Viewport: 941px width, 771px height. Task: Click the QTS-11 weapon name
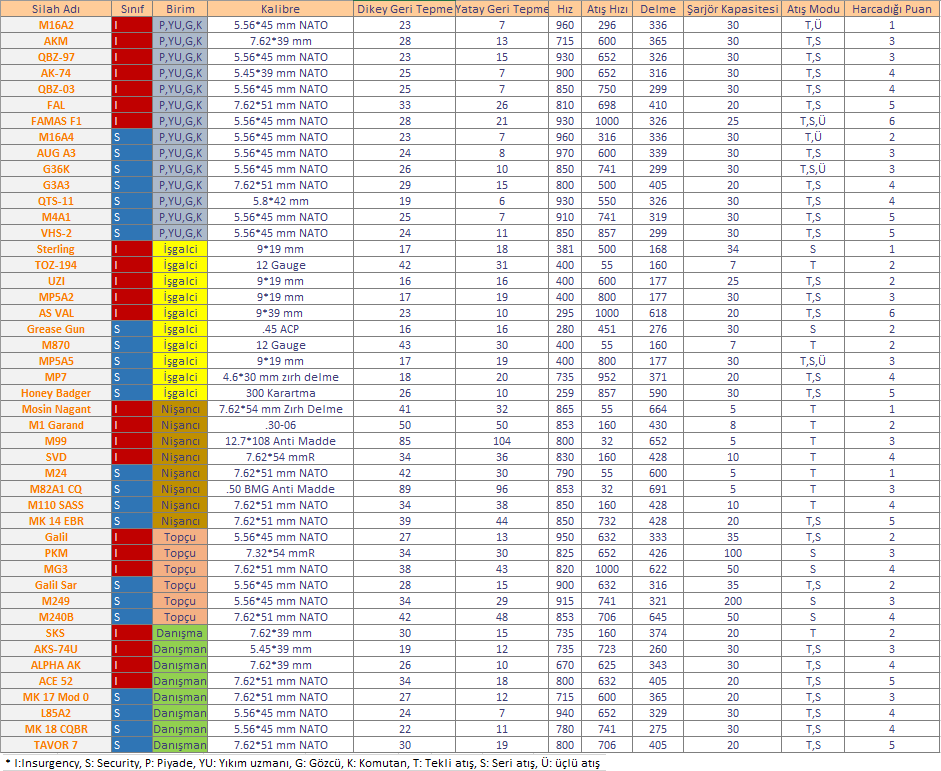56,201
